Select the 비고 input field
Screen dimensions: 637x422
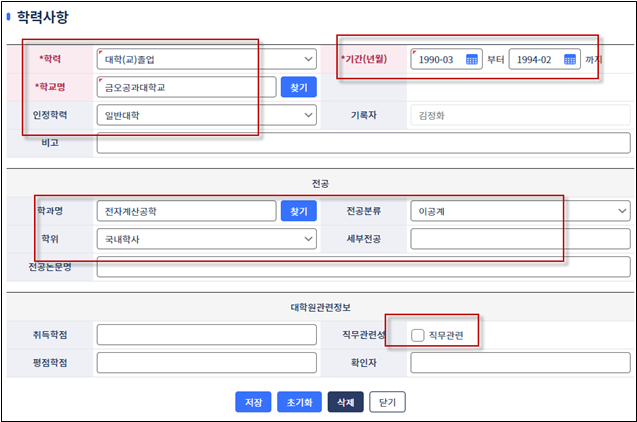[x=364, y=143]
